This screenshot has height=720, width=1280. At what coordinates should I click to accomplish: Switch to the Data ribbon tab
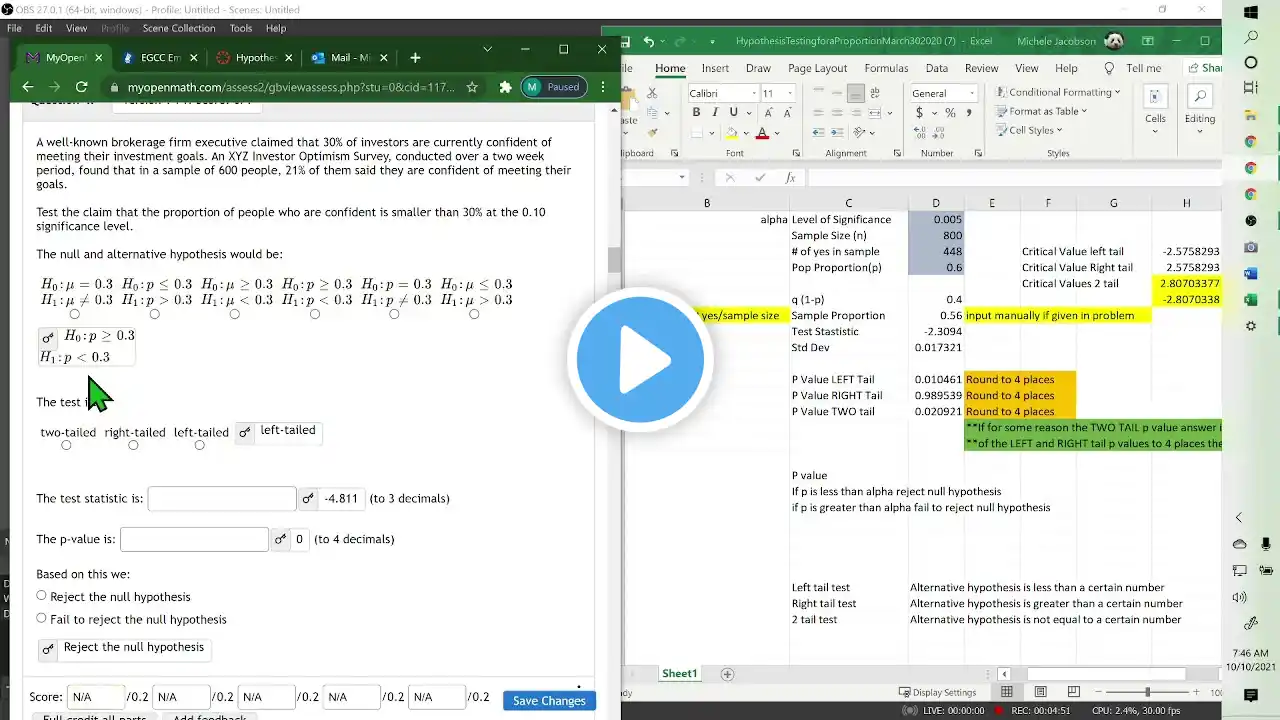coord(936,69)
